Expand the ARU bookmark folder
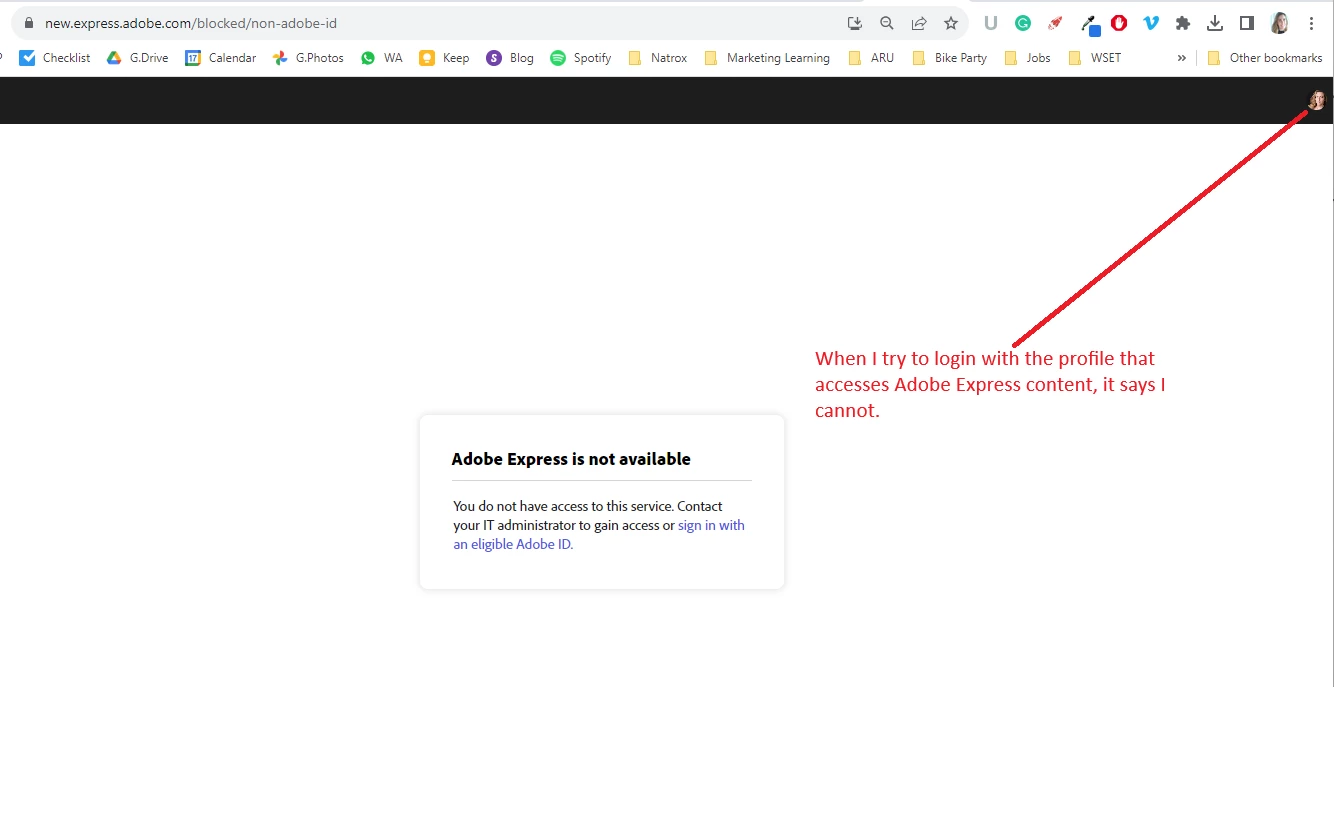The width and height of the screenshot is (1334, 833). pyautogui.click(x=871, y=58)
